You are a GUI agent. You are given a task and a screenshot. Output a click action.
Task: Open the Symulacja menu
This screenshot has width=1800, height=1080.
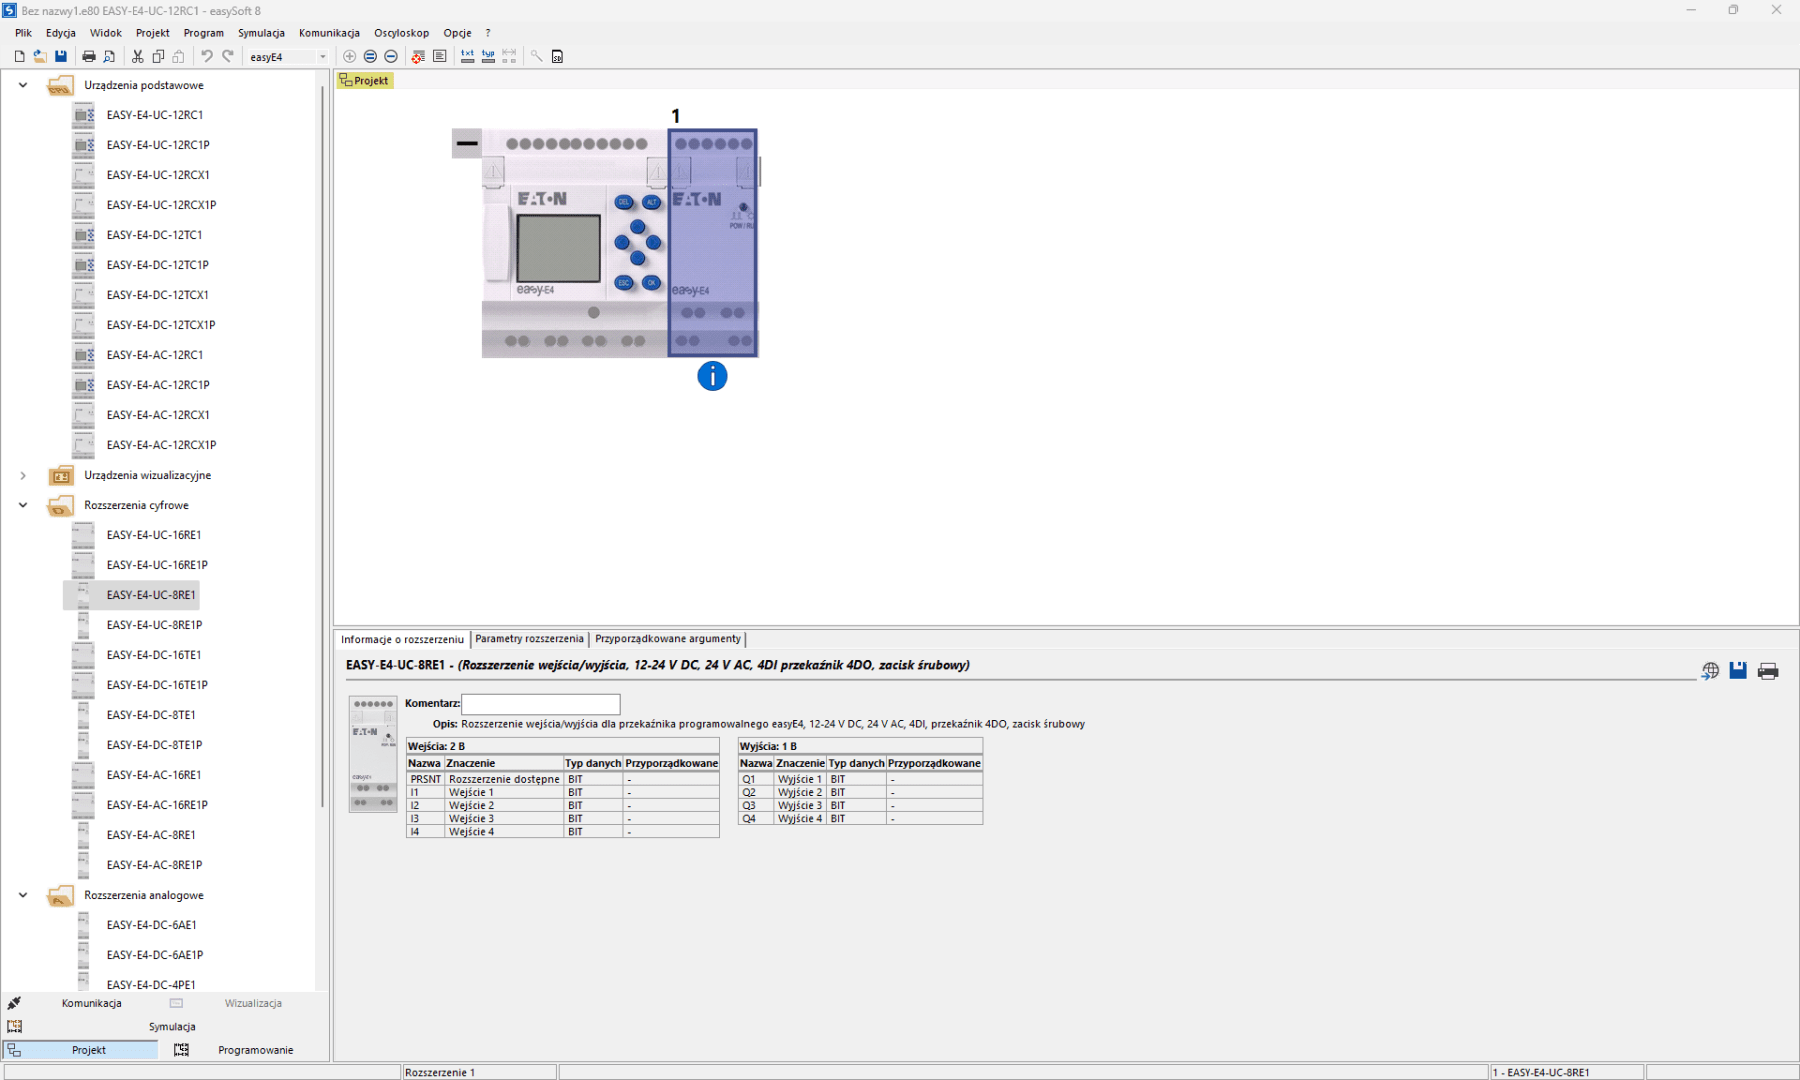coord(261,33)
